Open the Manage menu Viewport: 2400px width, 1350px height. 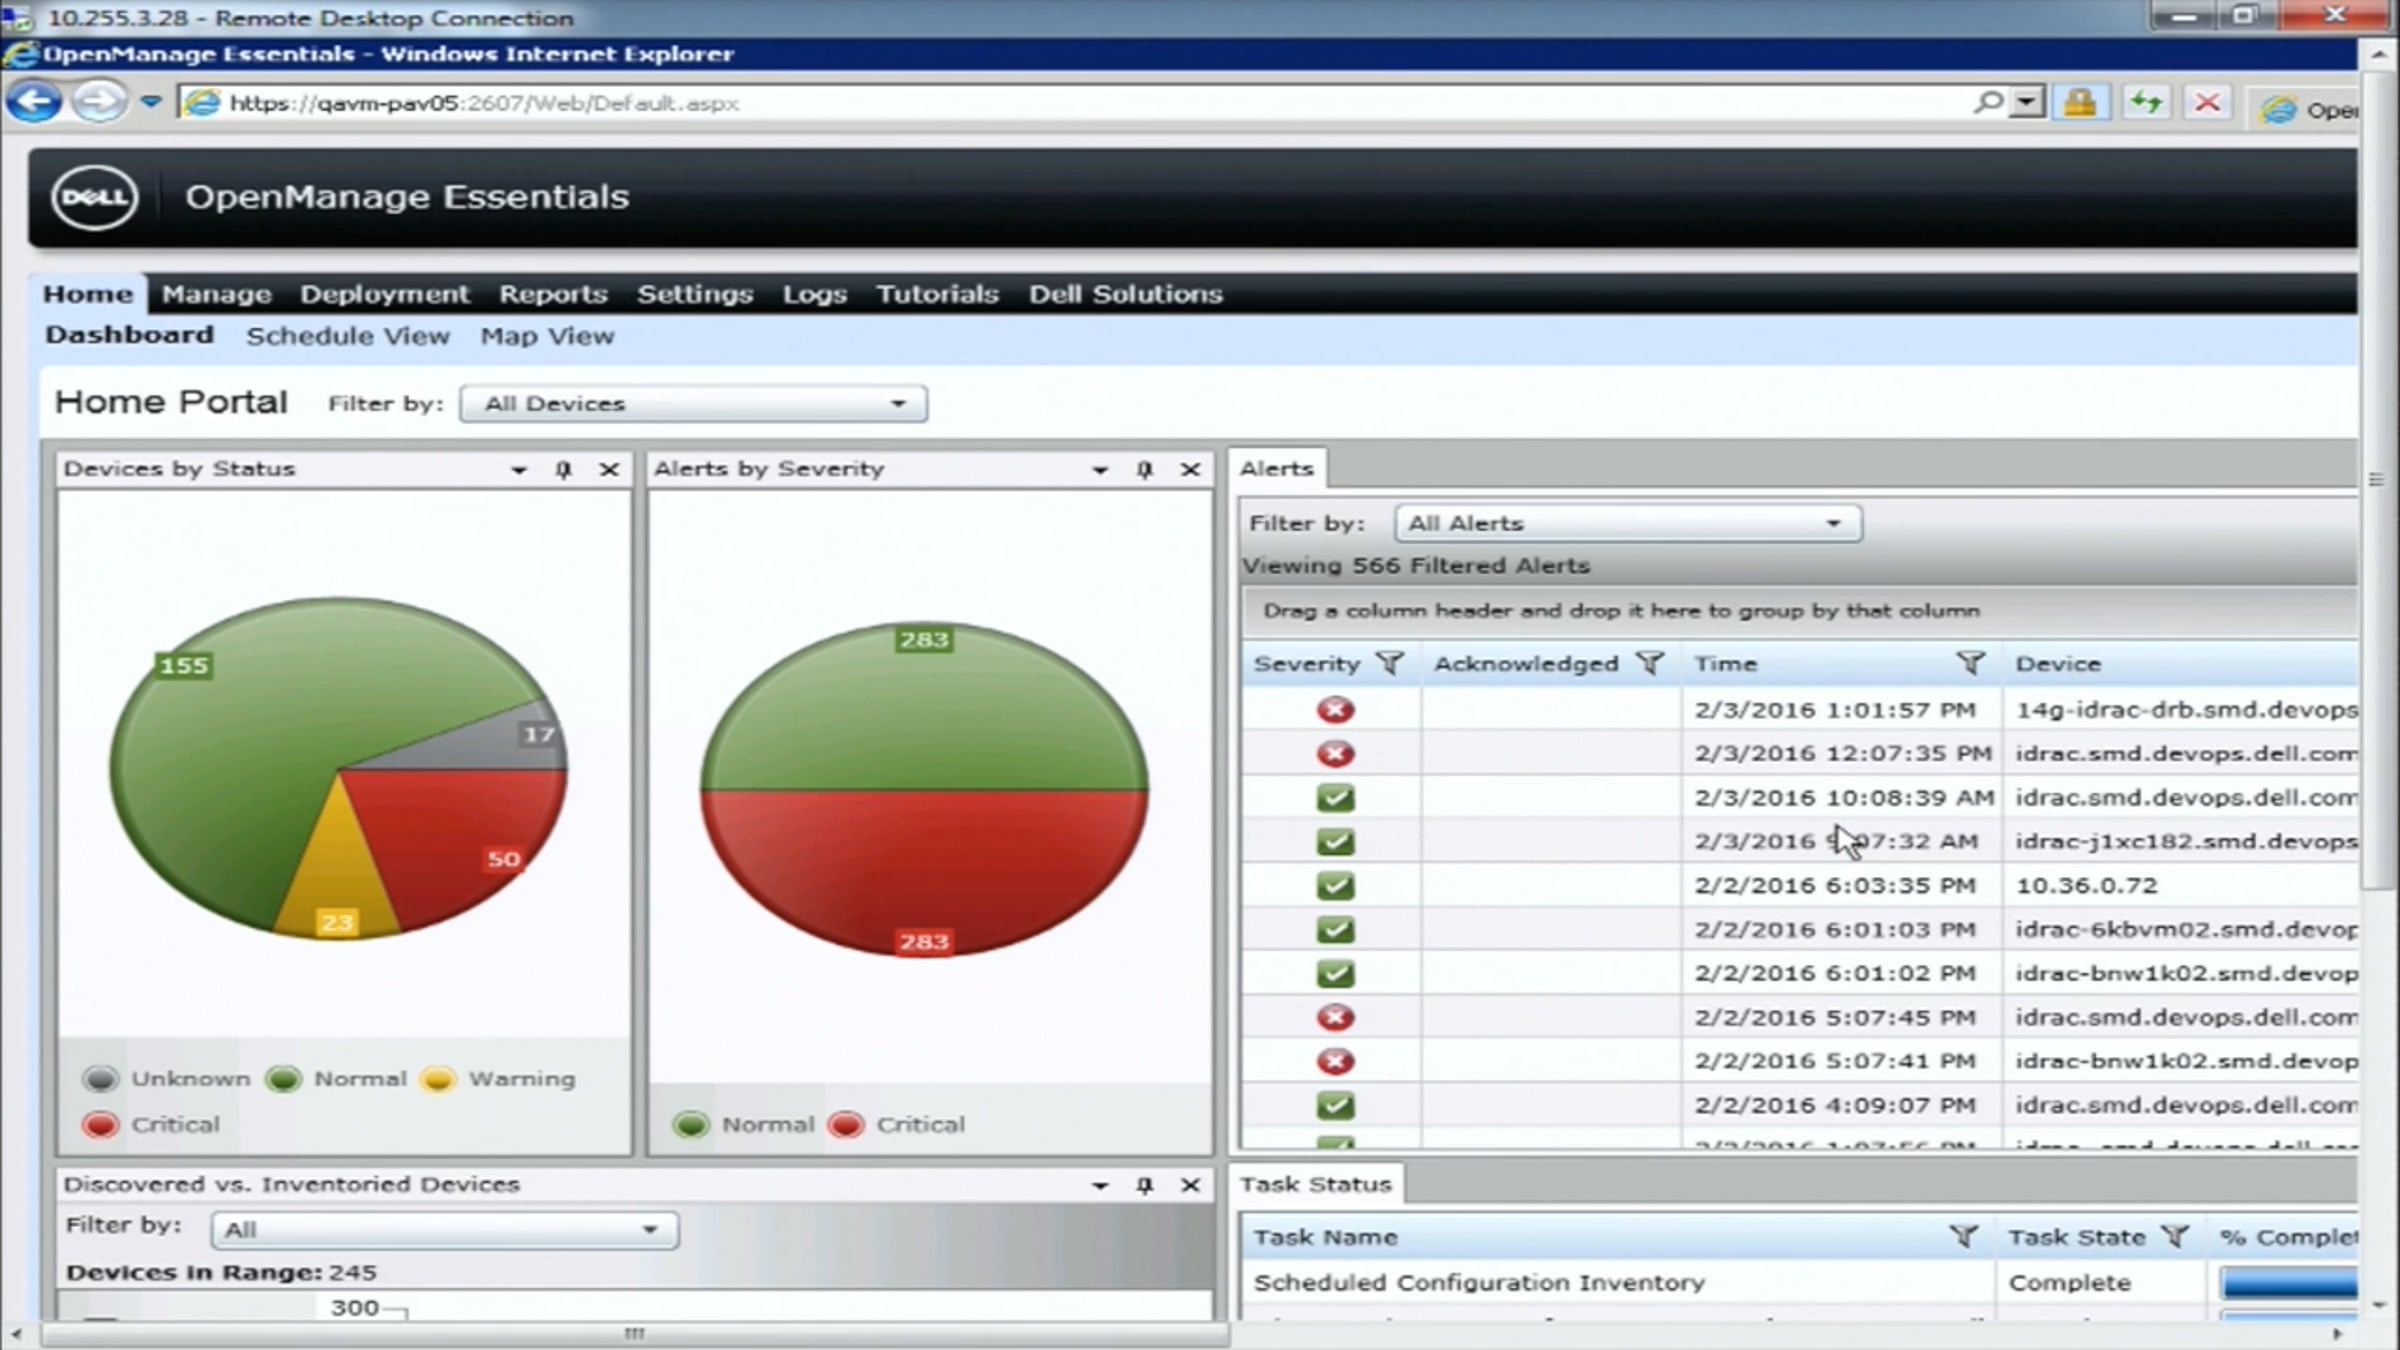click(216, 294)
